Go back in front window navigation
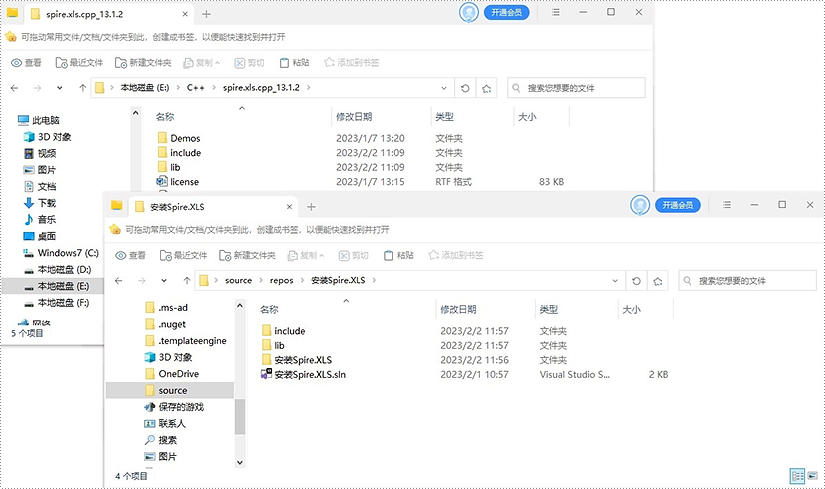Viewport: 825px width, 489px height. [118, 281]
